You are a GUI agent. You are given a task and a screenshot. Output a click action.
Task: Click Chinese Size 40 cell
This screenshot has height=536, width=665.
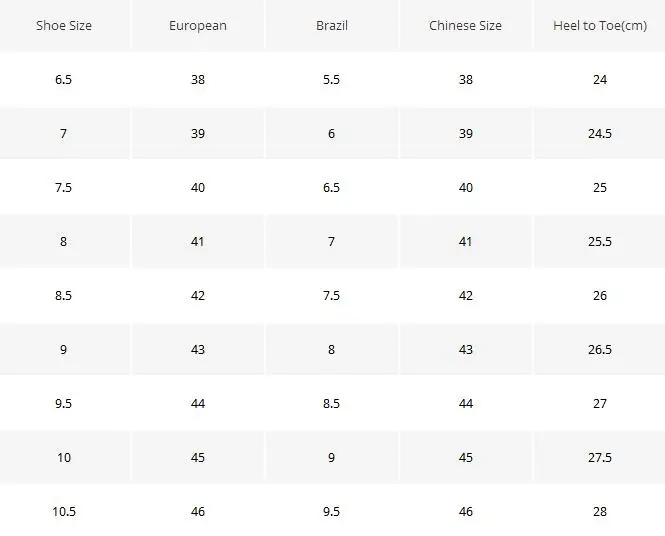[x=465, y=187]
